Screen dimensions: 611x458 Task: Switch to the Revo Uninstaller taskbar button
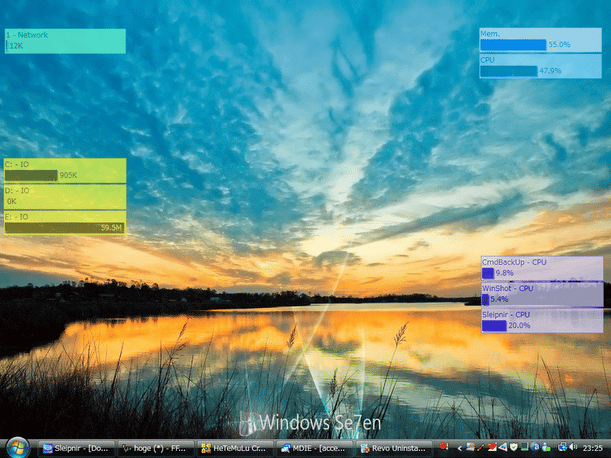pyautogui.click(x=394, y=448)
